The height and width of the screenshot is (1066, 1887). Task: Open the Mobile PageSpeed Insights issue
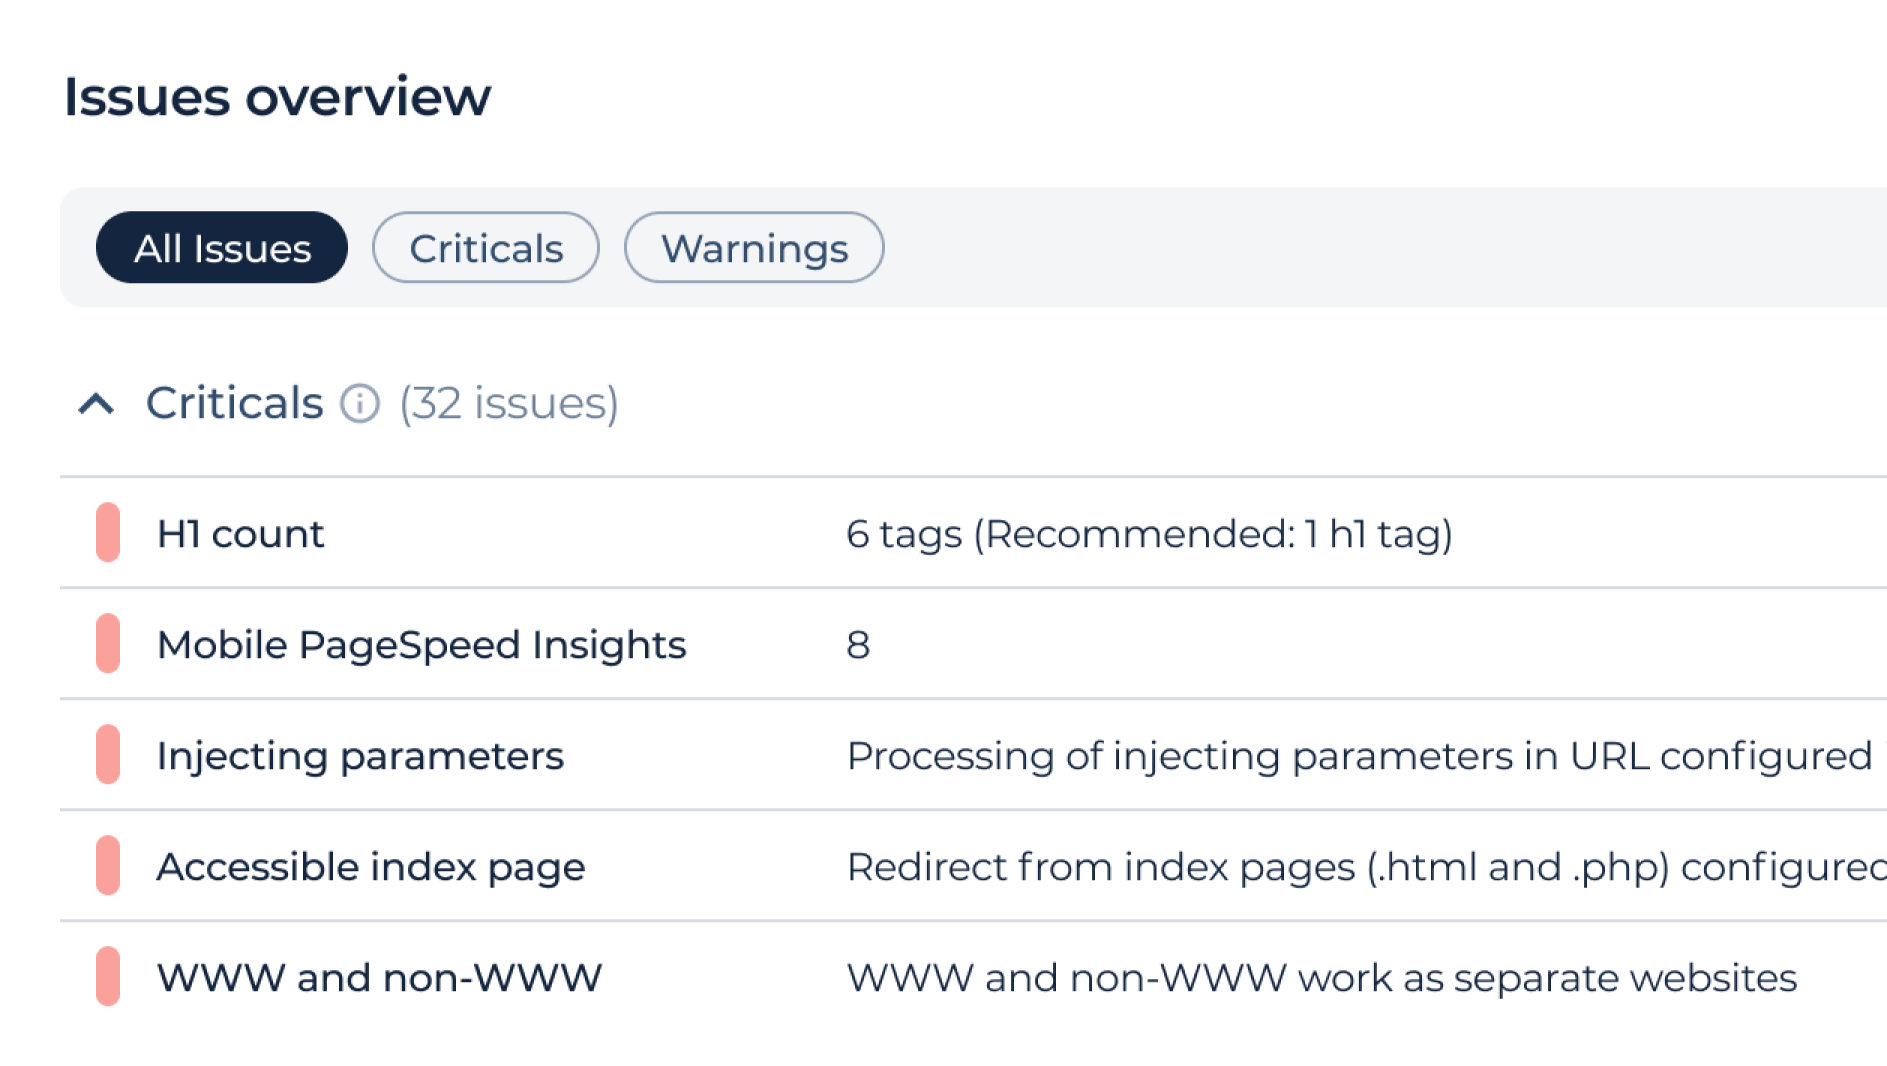pos(973,644)
